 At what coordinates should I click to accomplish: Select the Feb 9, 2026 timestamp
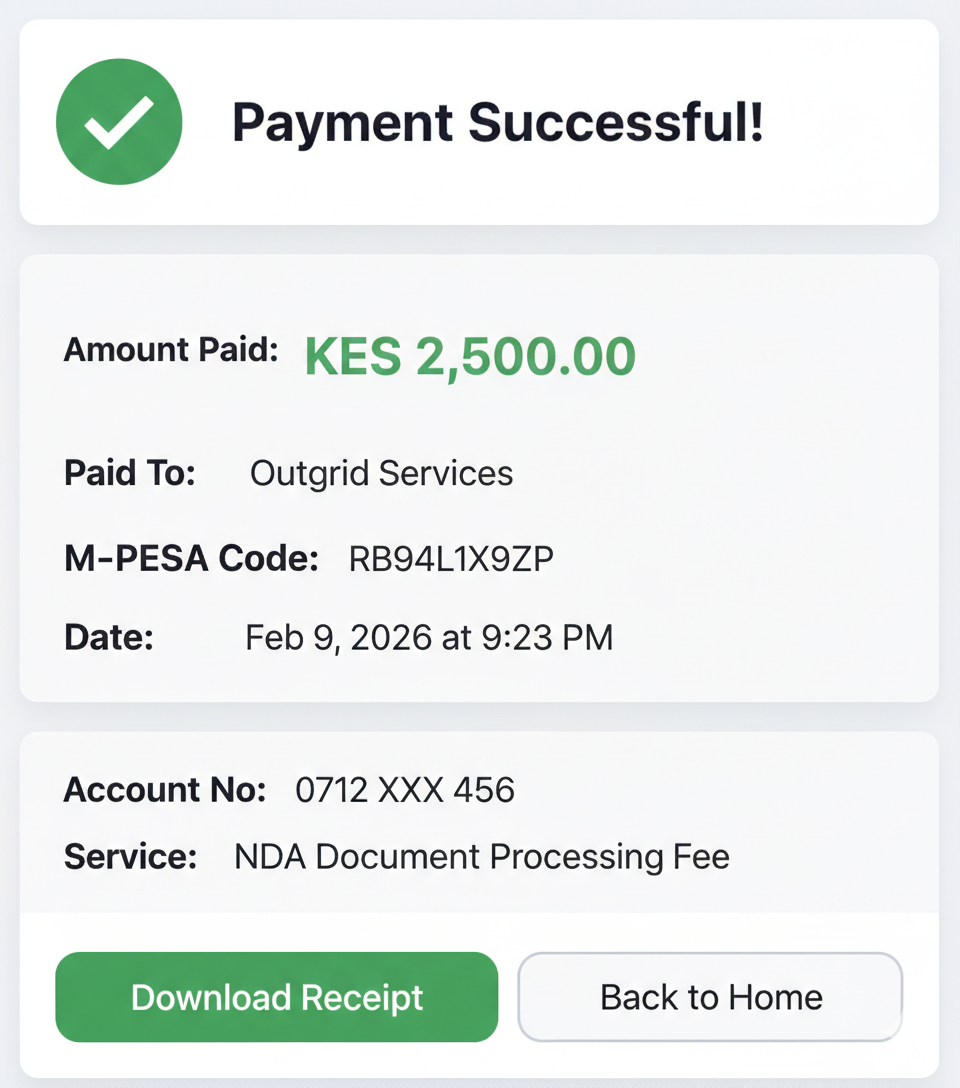coord(429,637)
